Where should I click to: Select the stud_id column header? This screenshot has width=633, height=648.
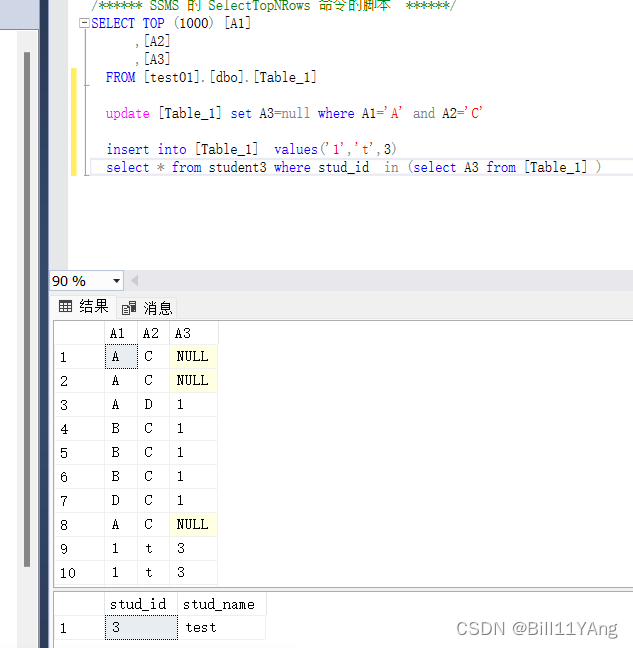[141, 604]
